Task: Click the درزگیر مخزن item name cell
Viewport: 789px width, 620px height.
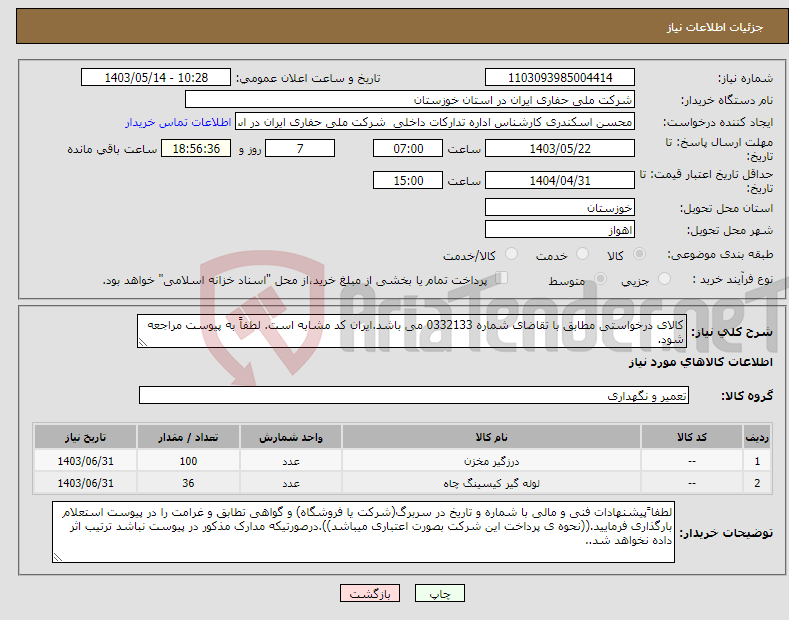Action: click(x=491, y=461)
